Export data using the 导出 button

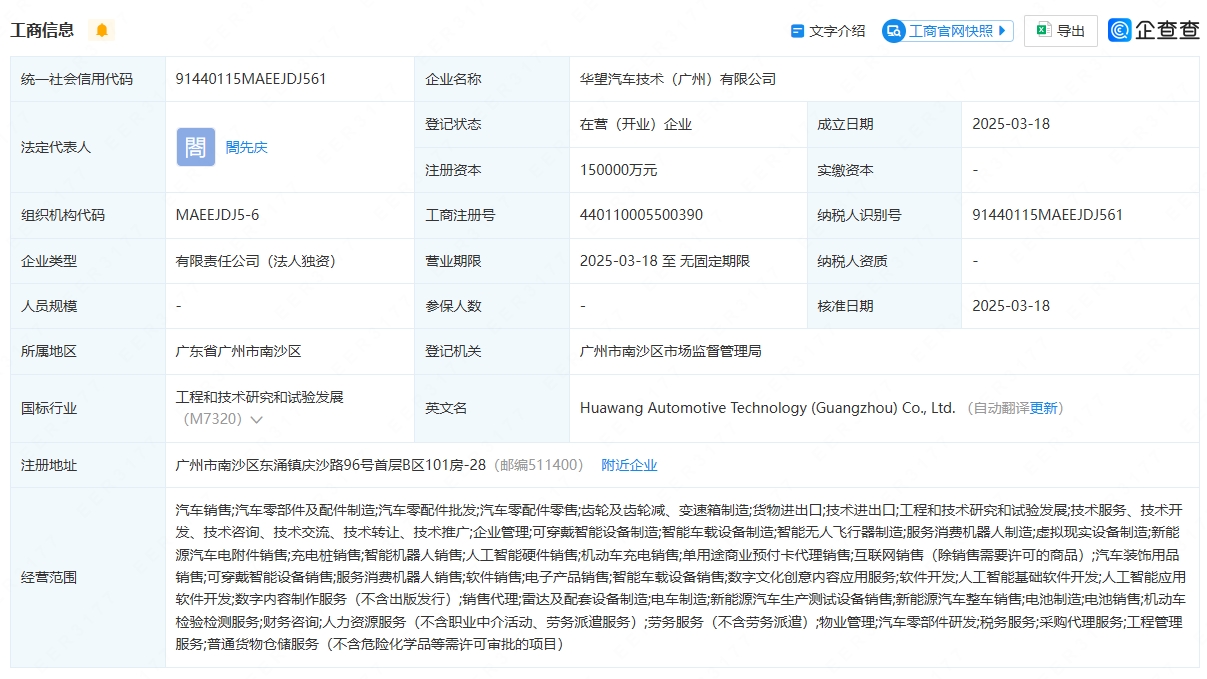pos(1060,30)
